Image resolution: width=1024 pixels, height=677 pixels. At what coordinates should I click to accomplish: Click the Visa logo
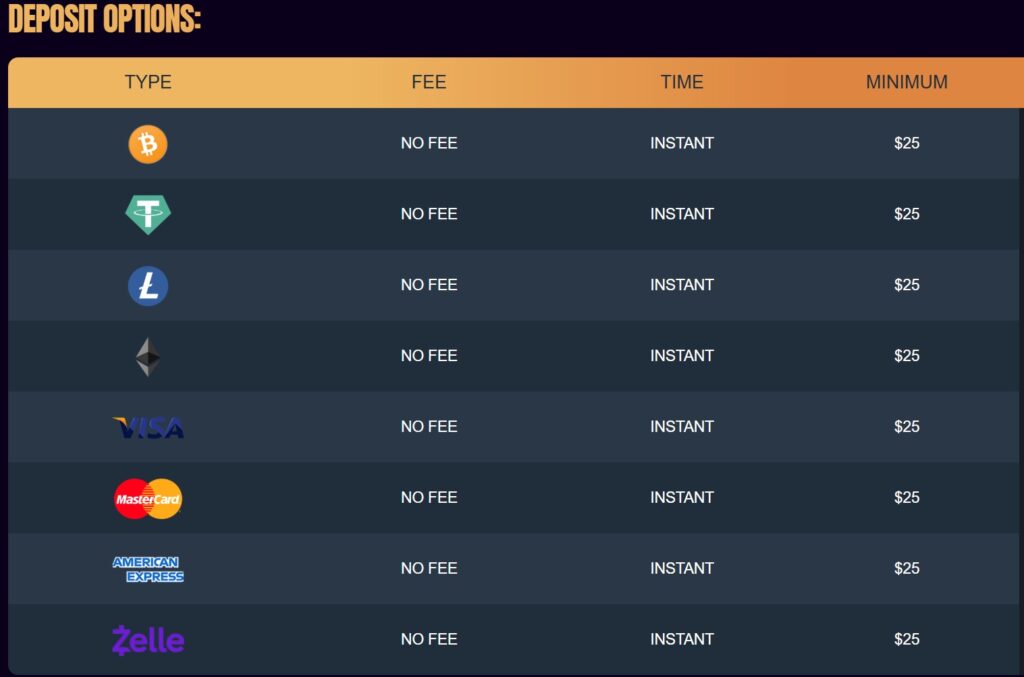click(x=148, y=428)
